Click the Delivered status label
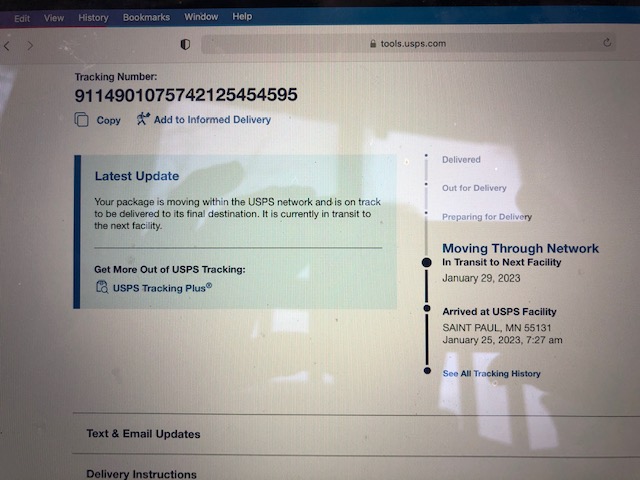 pos(461,160)
